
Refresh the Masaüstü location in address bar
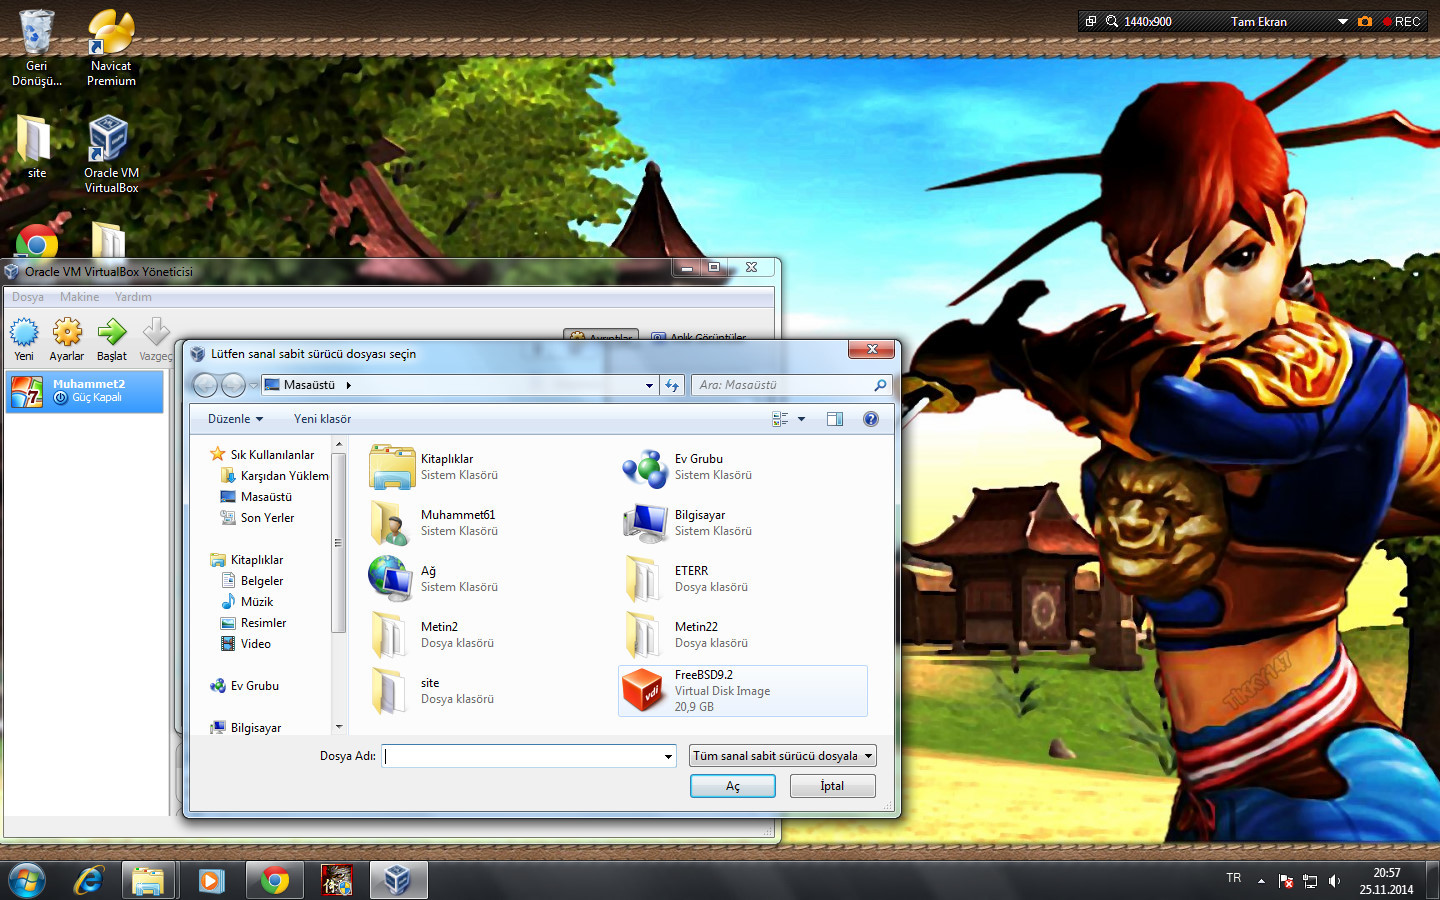(672, 385)
